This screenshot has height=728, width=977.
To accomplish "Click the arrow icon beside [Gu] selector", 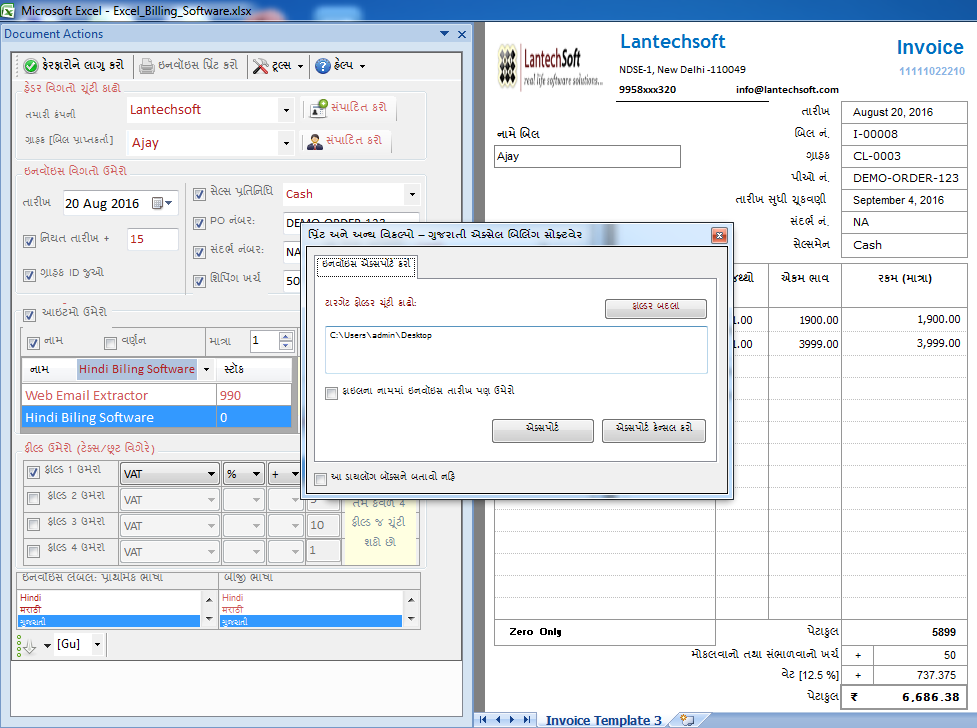I will (x=28, y=646).
